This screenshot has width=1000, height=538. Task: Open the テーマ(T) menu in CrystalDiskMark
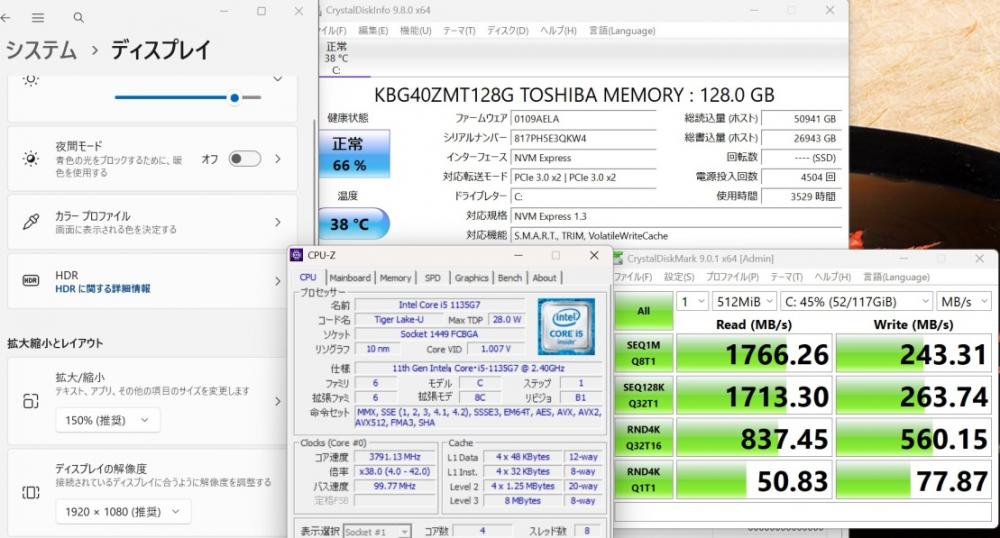pos(786,277)
